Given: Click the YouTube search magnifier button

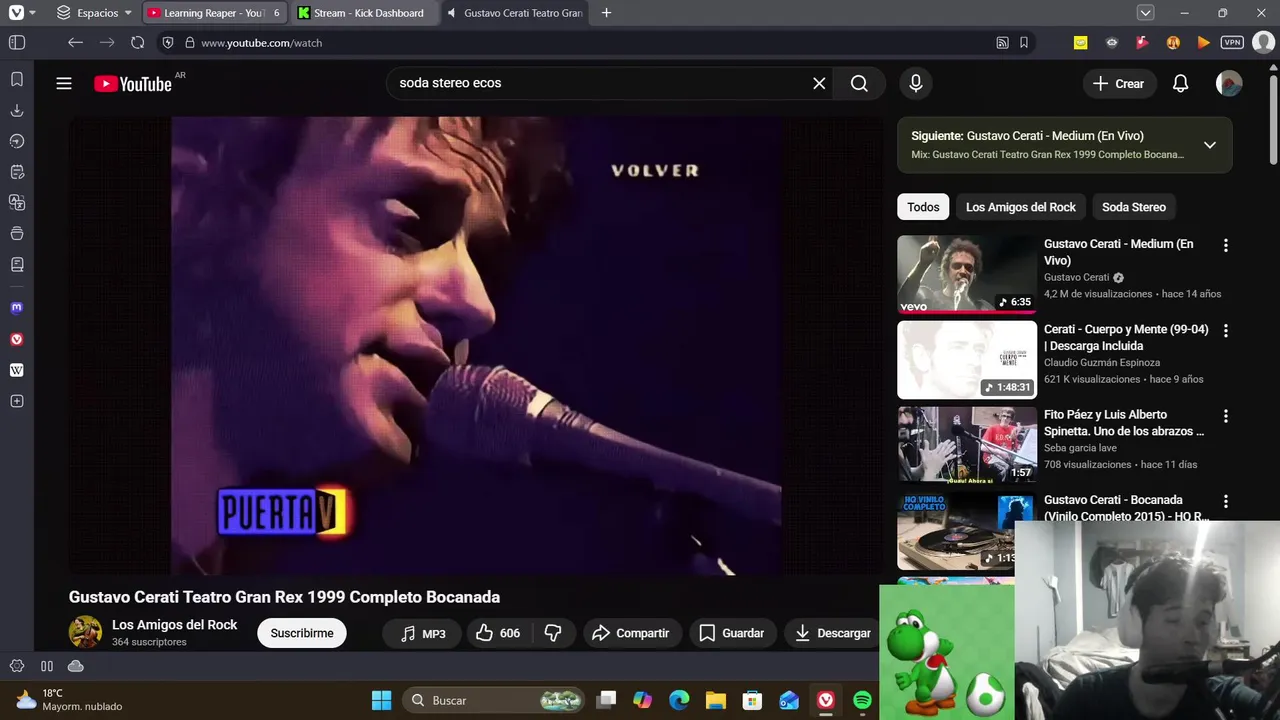Looking at the screenshot, I should click(859, 83).
